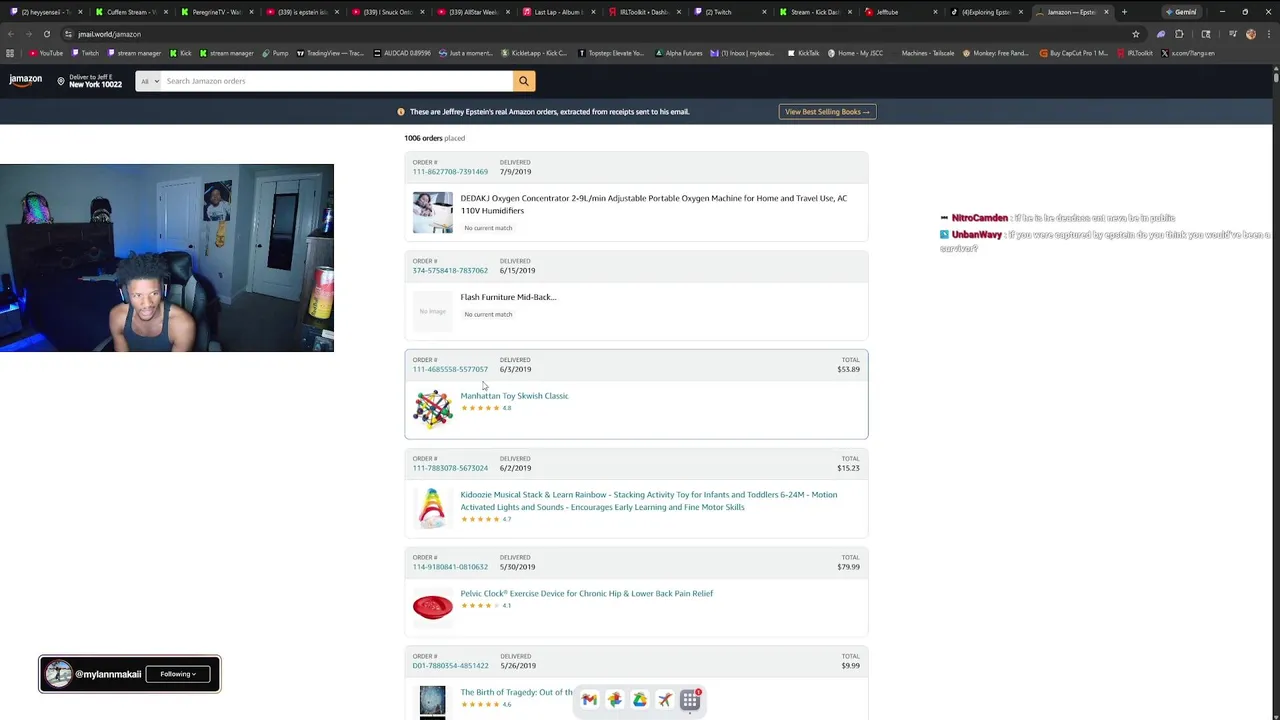Image resolution: width=1280 pixels, height=720 pixels.
Task: Open the Alpha Futures bookmark
Action: (678, 53)
